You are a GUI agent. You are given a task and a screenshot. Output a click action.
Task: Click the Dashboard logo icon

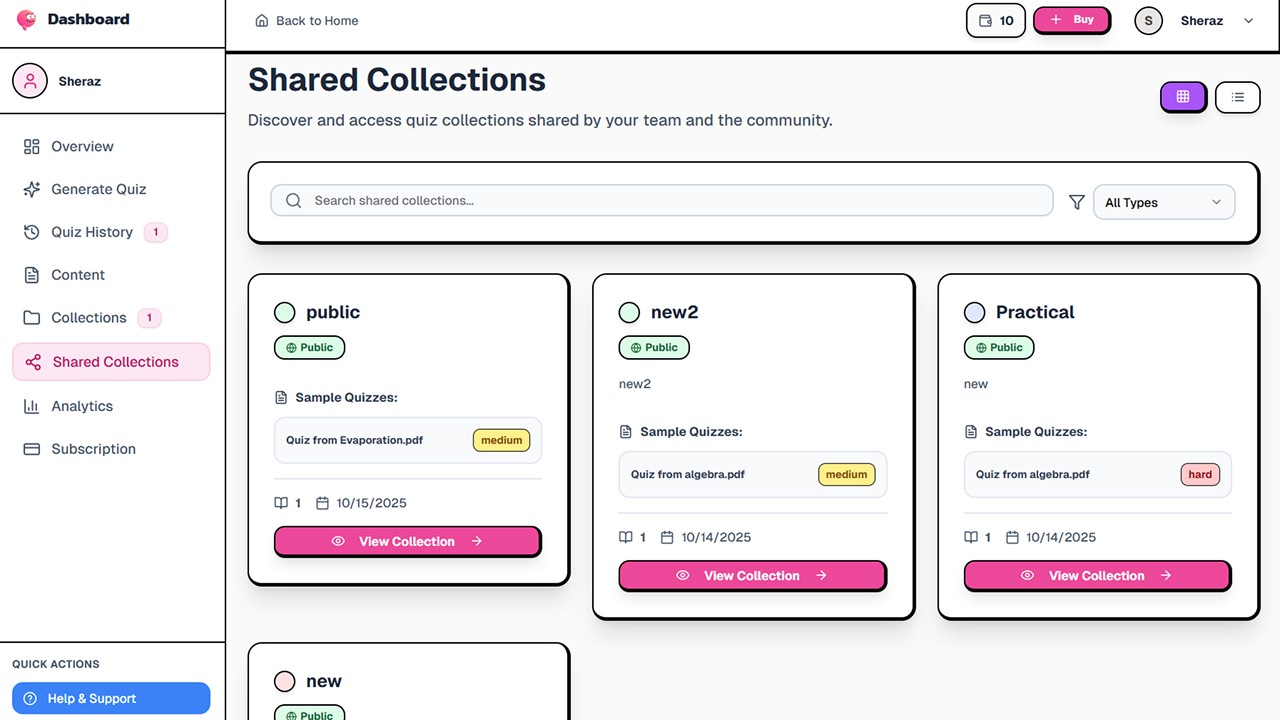[27, 19]
